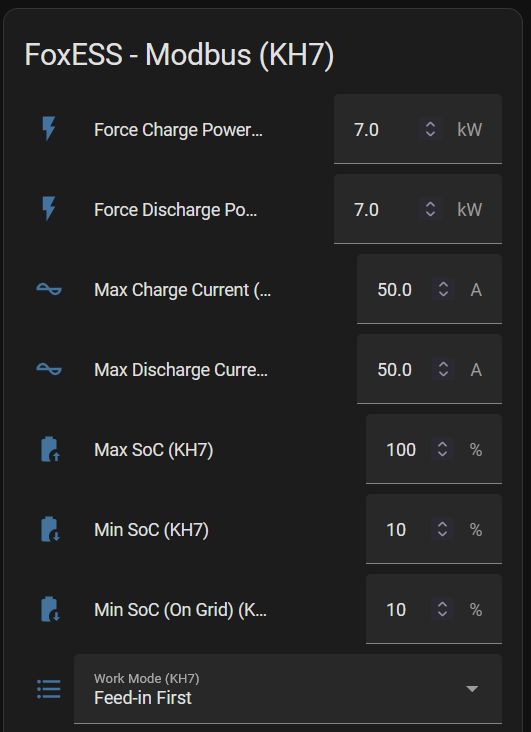Image resolution: width=531 pixels, height=732 pixels.
Task: Click the Max SoC battery-up icon
Action: click(x=50, y=450)
